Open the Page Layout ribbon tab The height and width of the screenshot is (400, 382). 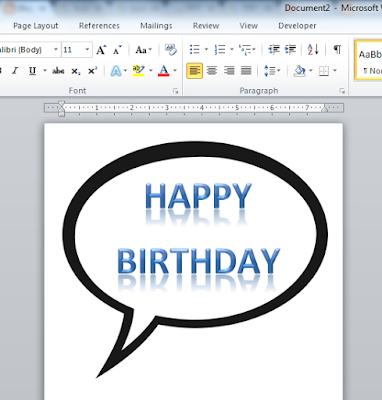point(36,26)
